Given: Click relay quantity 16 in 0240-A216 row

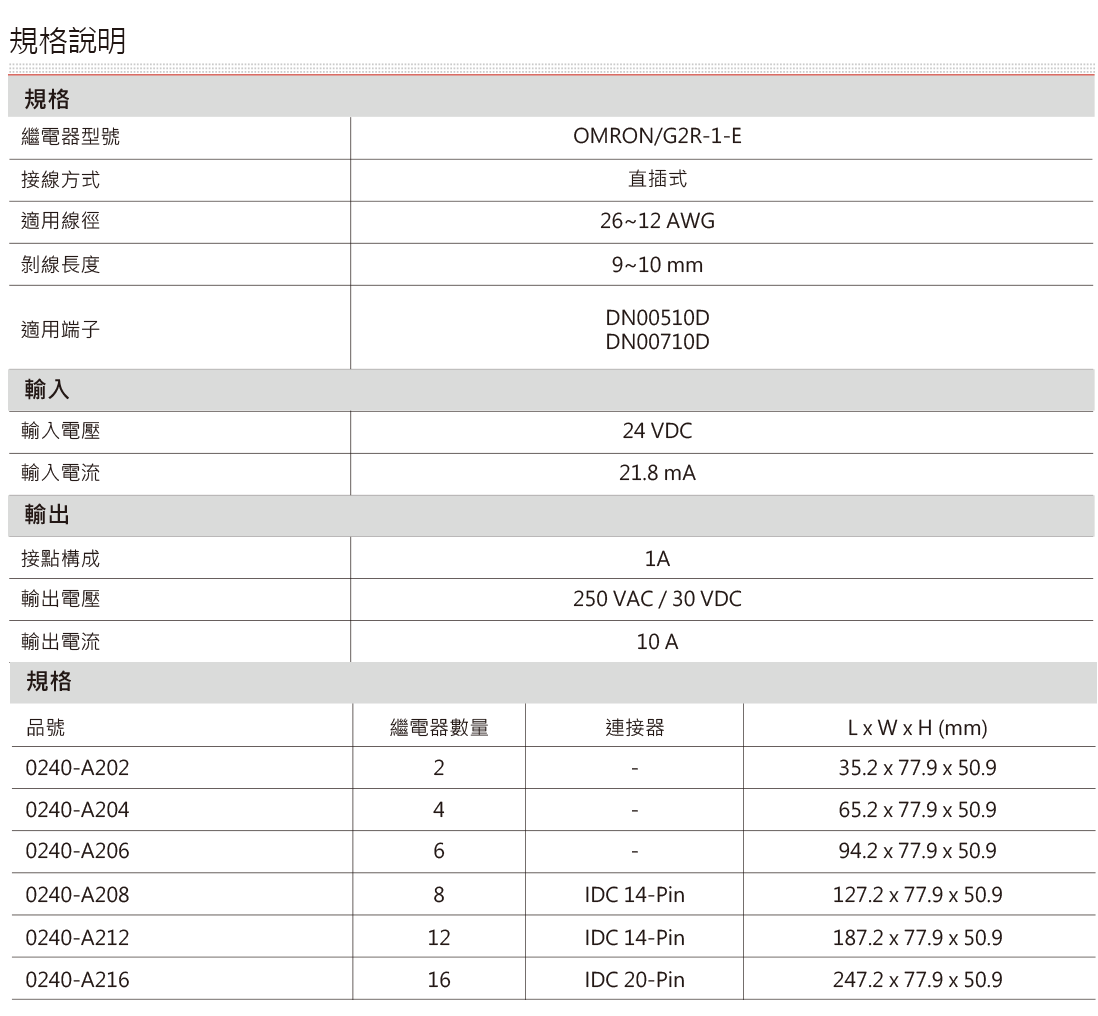Looking at the screenshot, I should click(439, 979).
